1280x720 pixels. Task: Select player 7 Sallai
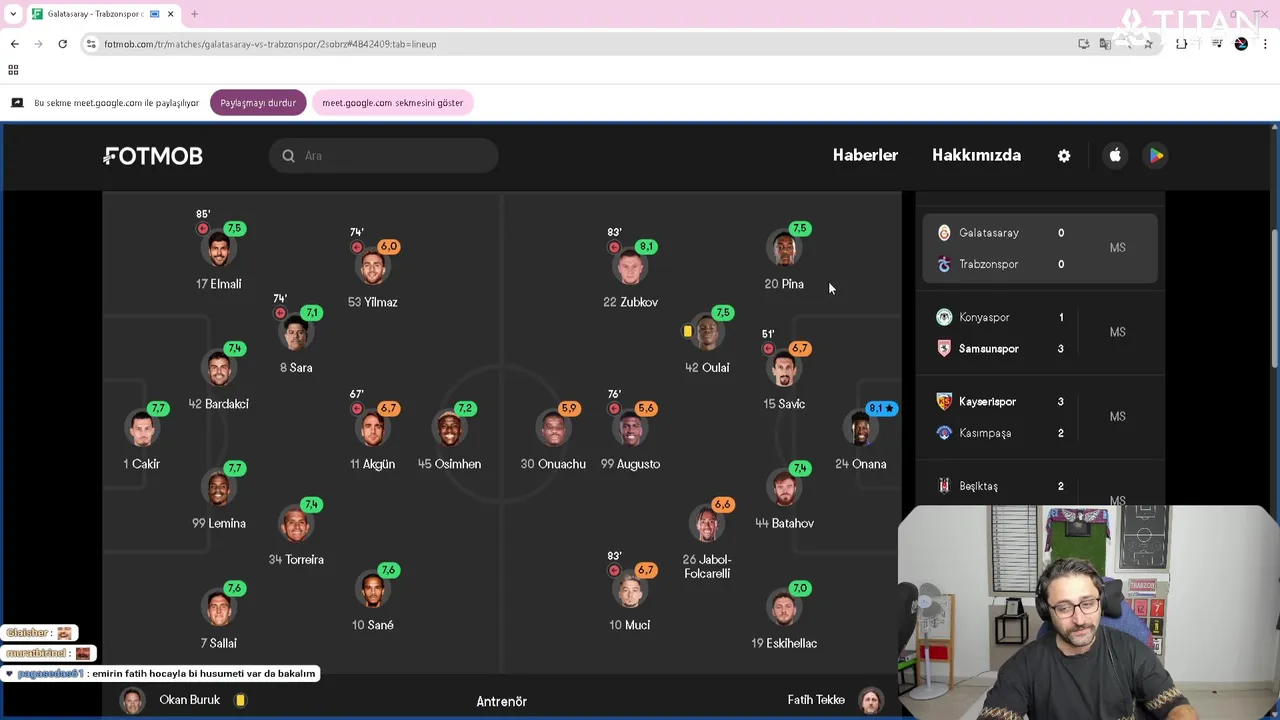[x=219, y=616]
